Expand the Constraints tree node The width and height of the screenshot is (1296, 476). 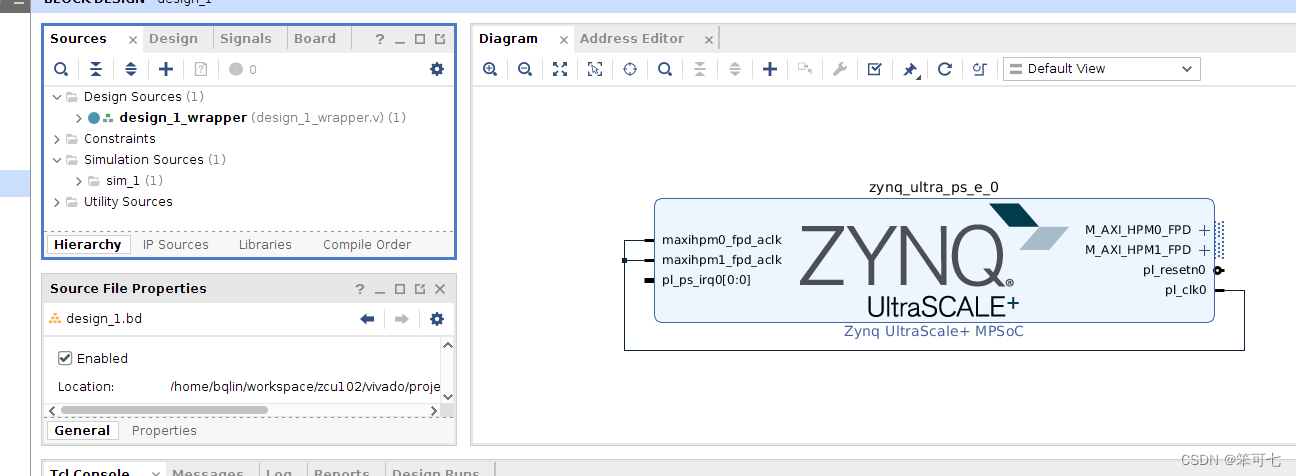58,139
